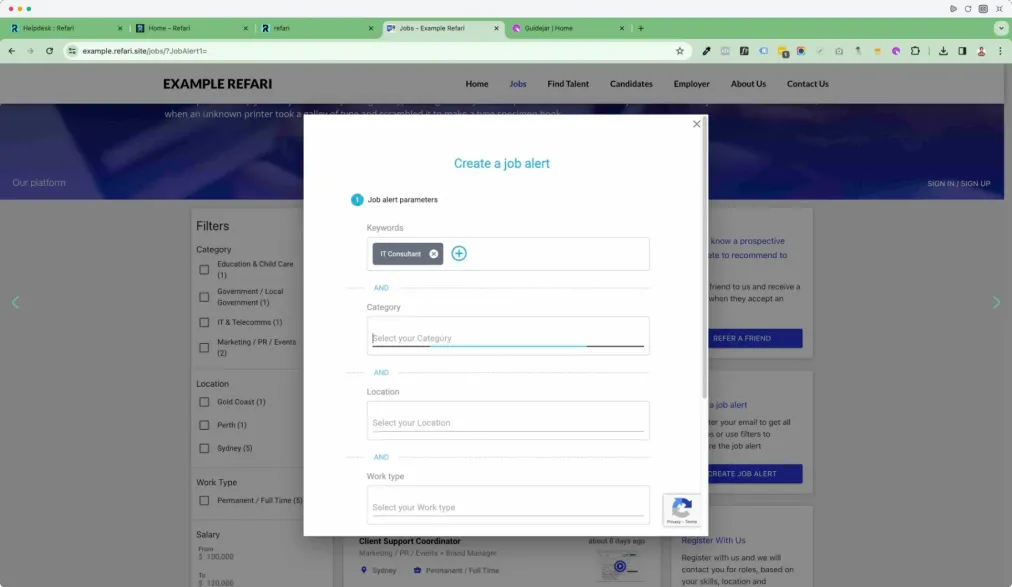Open the browser extensions puzzle icon
This screenshot has width=1012, height=587.
pyautogui.click(x=915, y=51)
